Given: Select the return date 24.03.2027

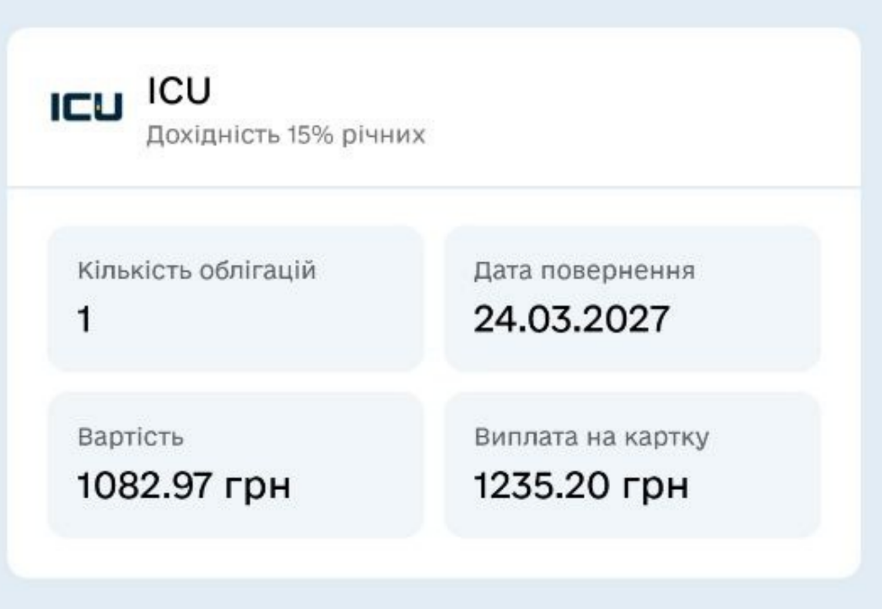Looking at the screenshot, I should point(571,322).
